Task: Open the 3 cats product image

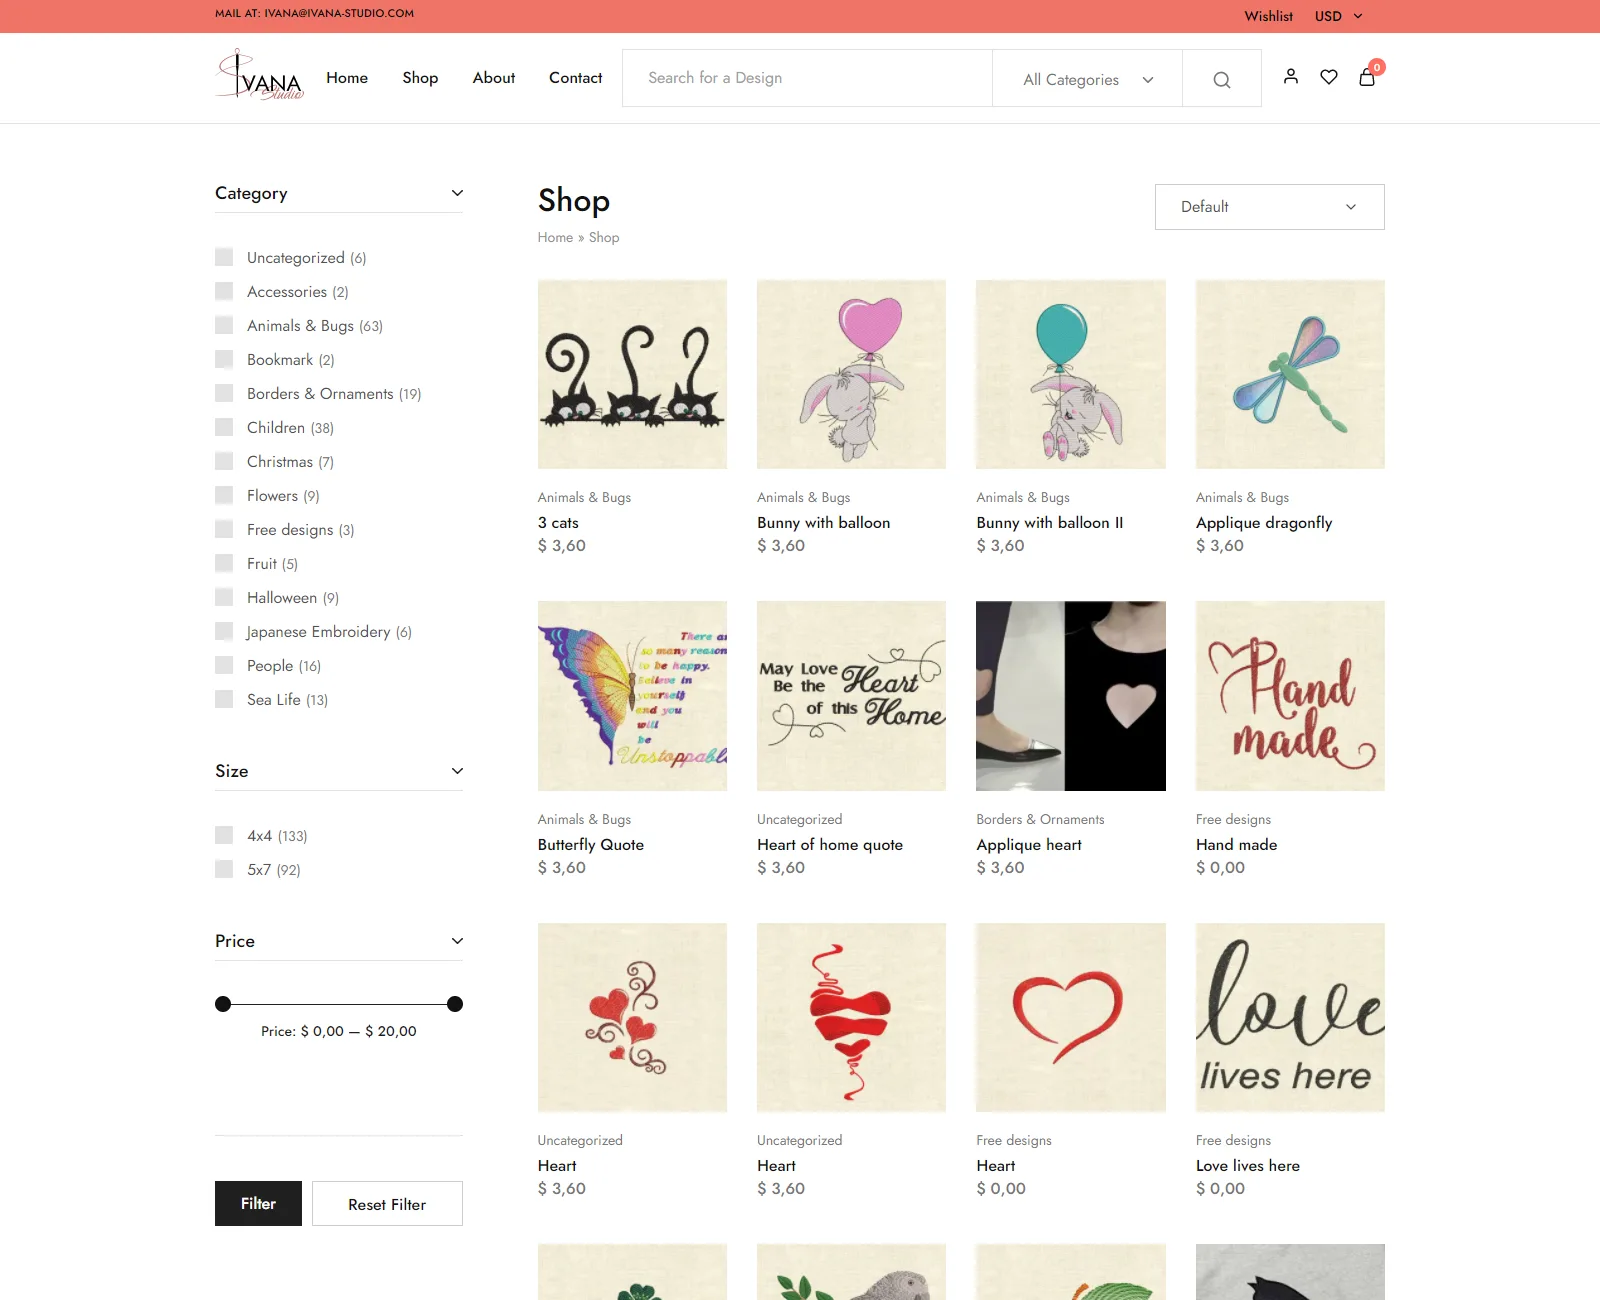Action: pyautogui.click(x=632, y=374)
